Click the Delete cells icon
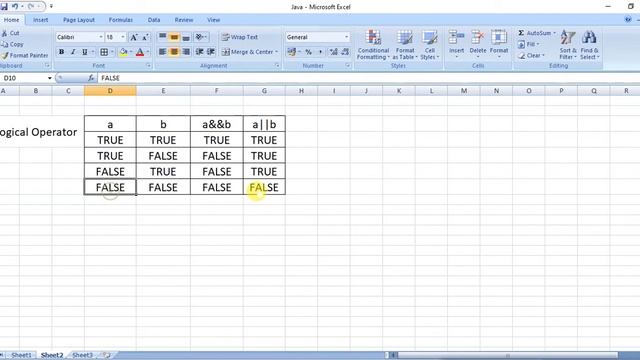 coord(478,38)
